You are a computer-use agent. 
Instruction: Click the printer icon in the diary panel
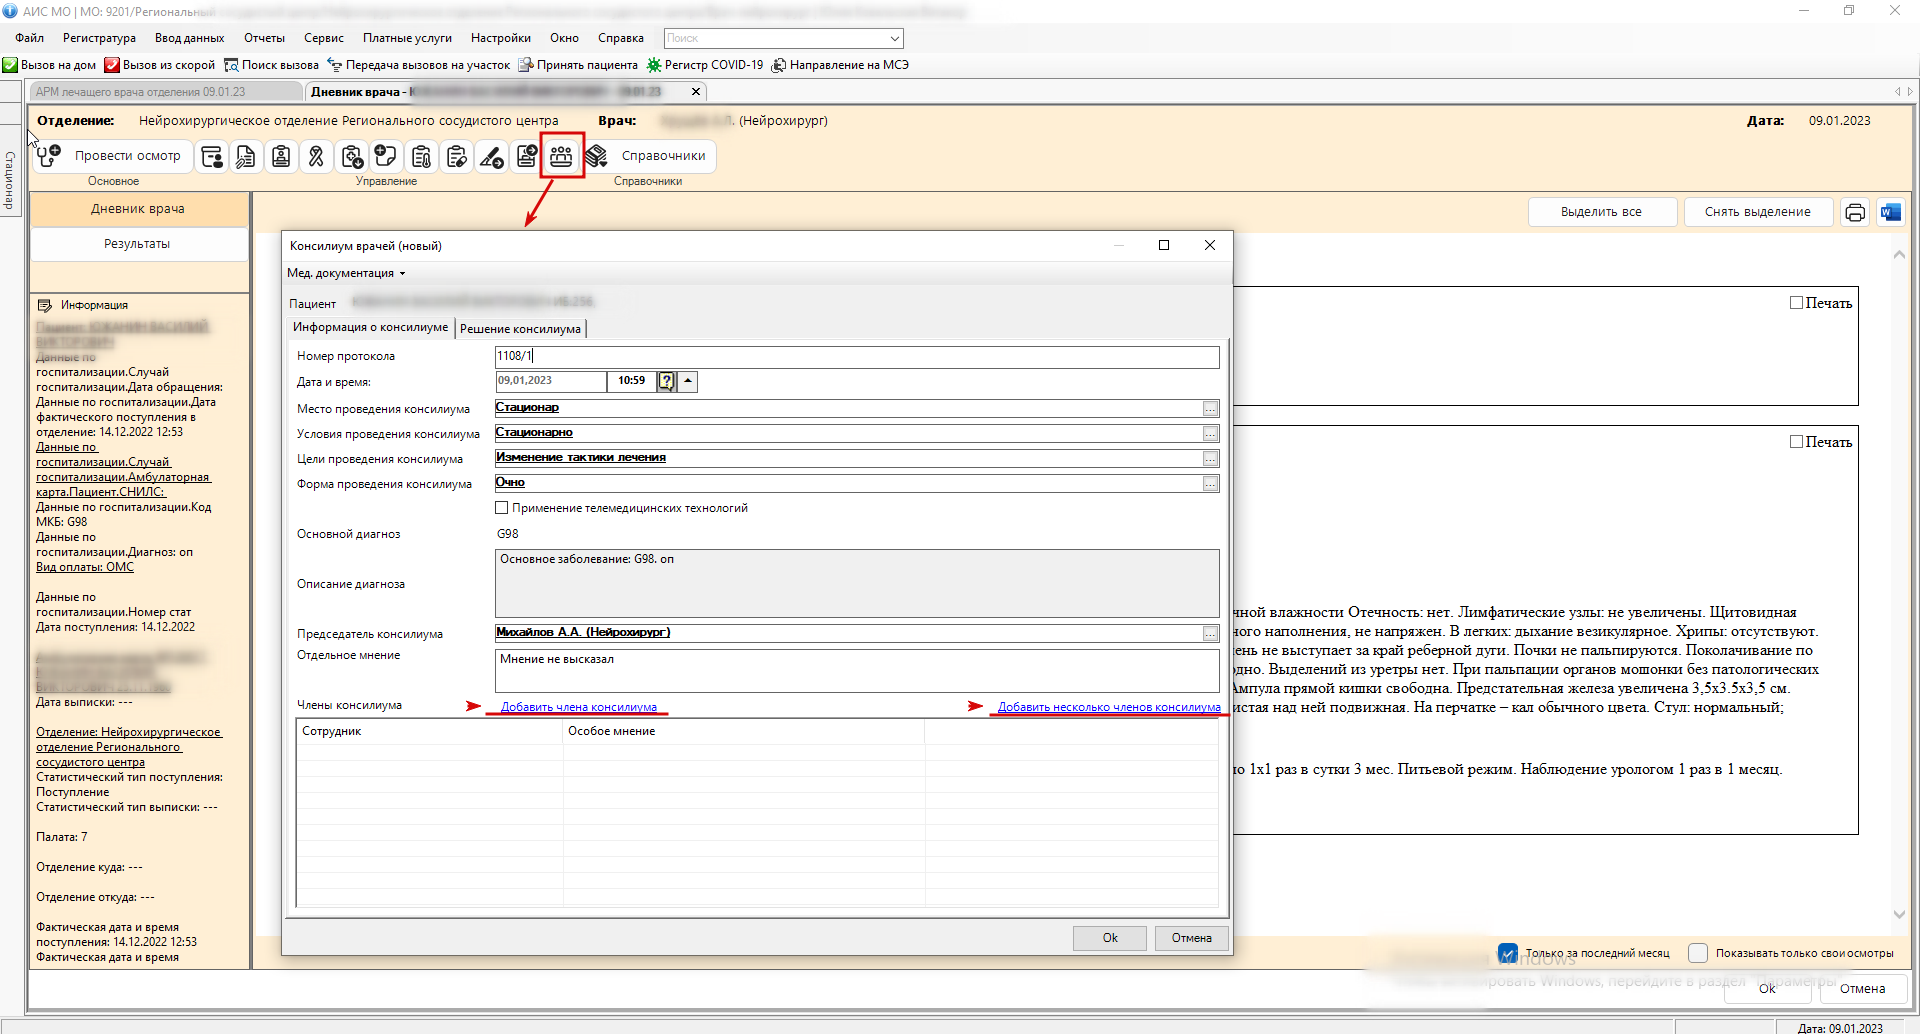click(1855, 212)
